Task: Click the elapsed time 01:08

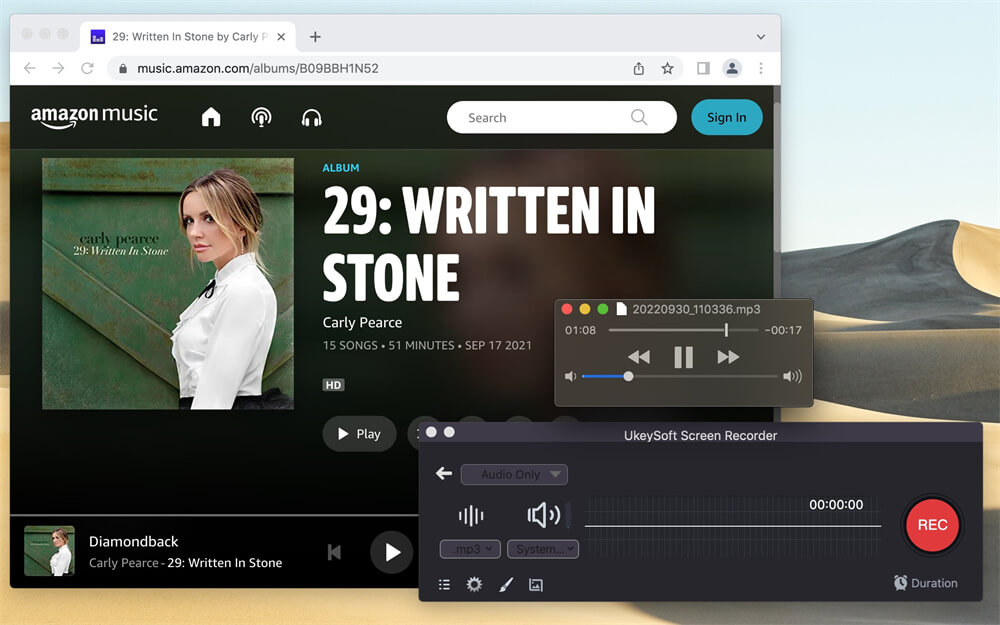Action: click(580, 330)
